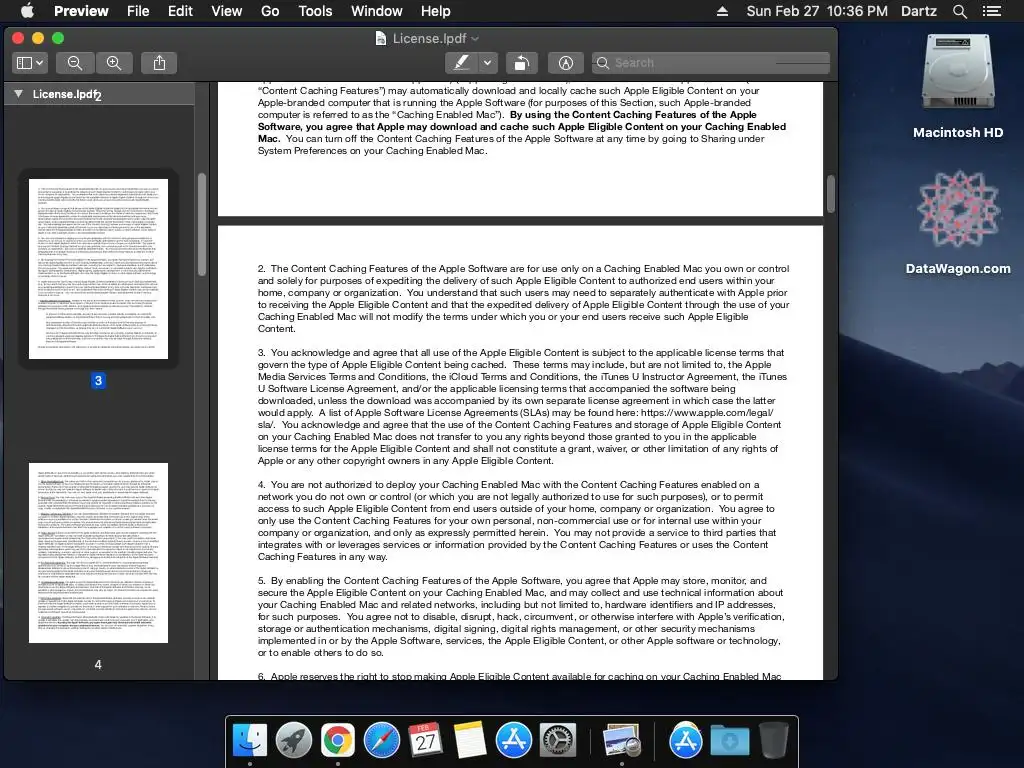1024x768 pixels.
Task: Open the Downloads folder in Dock
Action: [x=729, y=740]
